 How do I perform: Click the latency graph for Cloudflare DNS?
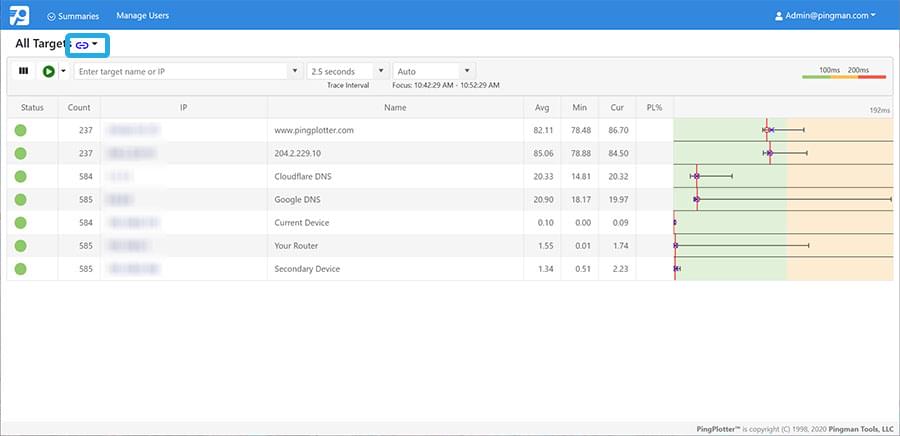pyautogui.click(x=783, y=177)
